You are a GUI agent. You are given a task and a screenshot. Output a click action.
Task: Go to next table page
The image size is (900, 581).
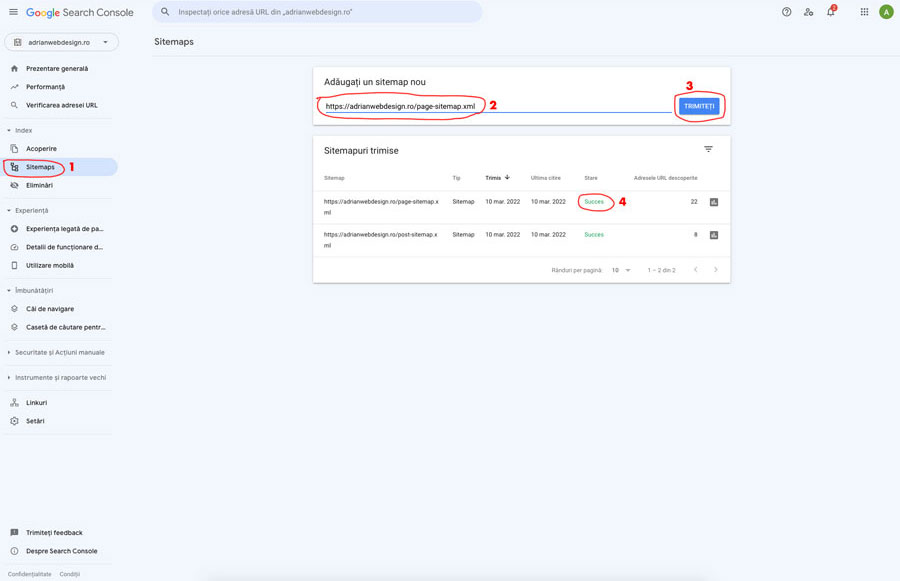pyautogui.click(x=715, y=270)
